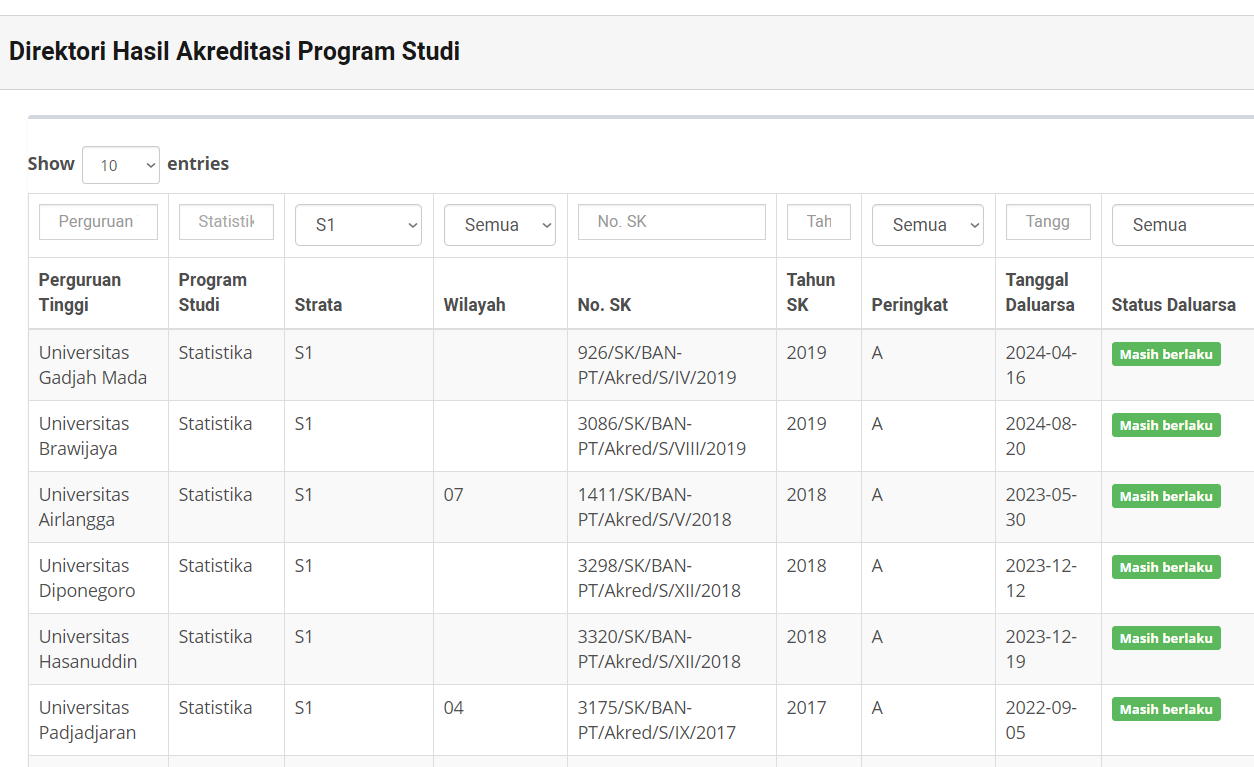1254x767 pixels.
Task: Click the Program Studi filter input
Action: (x=226, y=222)
